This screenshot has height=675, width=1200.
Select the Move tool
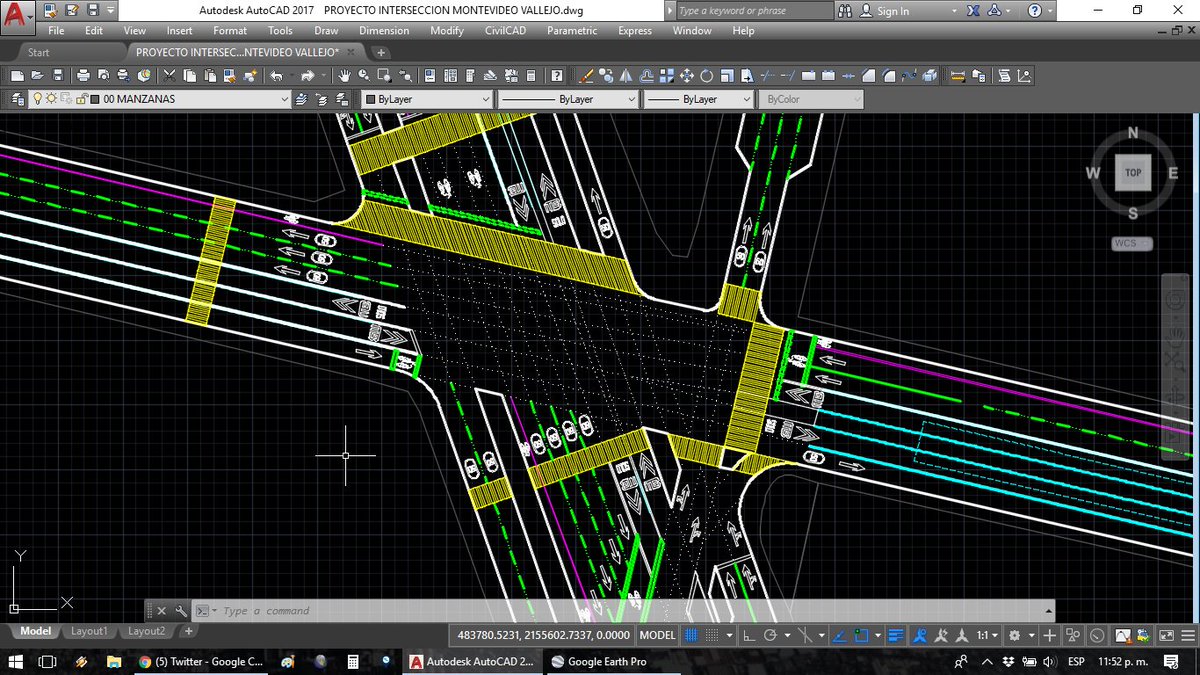tap(687, 75)
